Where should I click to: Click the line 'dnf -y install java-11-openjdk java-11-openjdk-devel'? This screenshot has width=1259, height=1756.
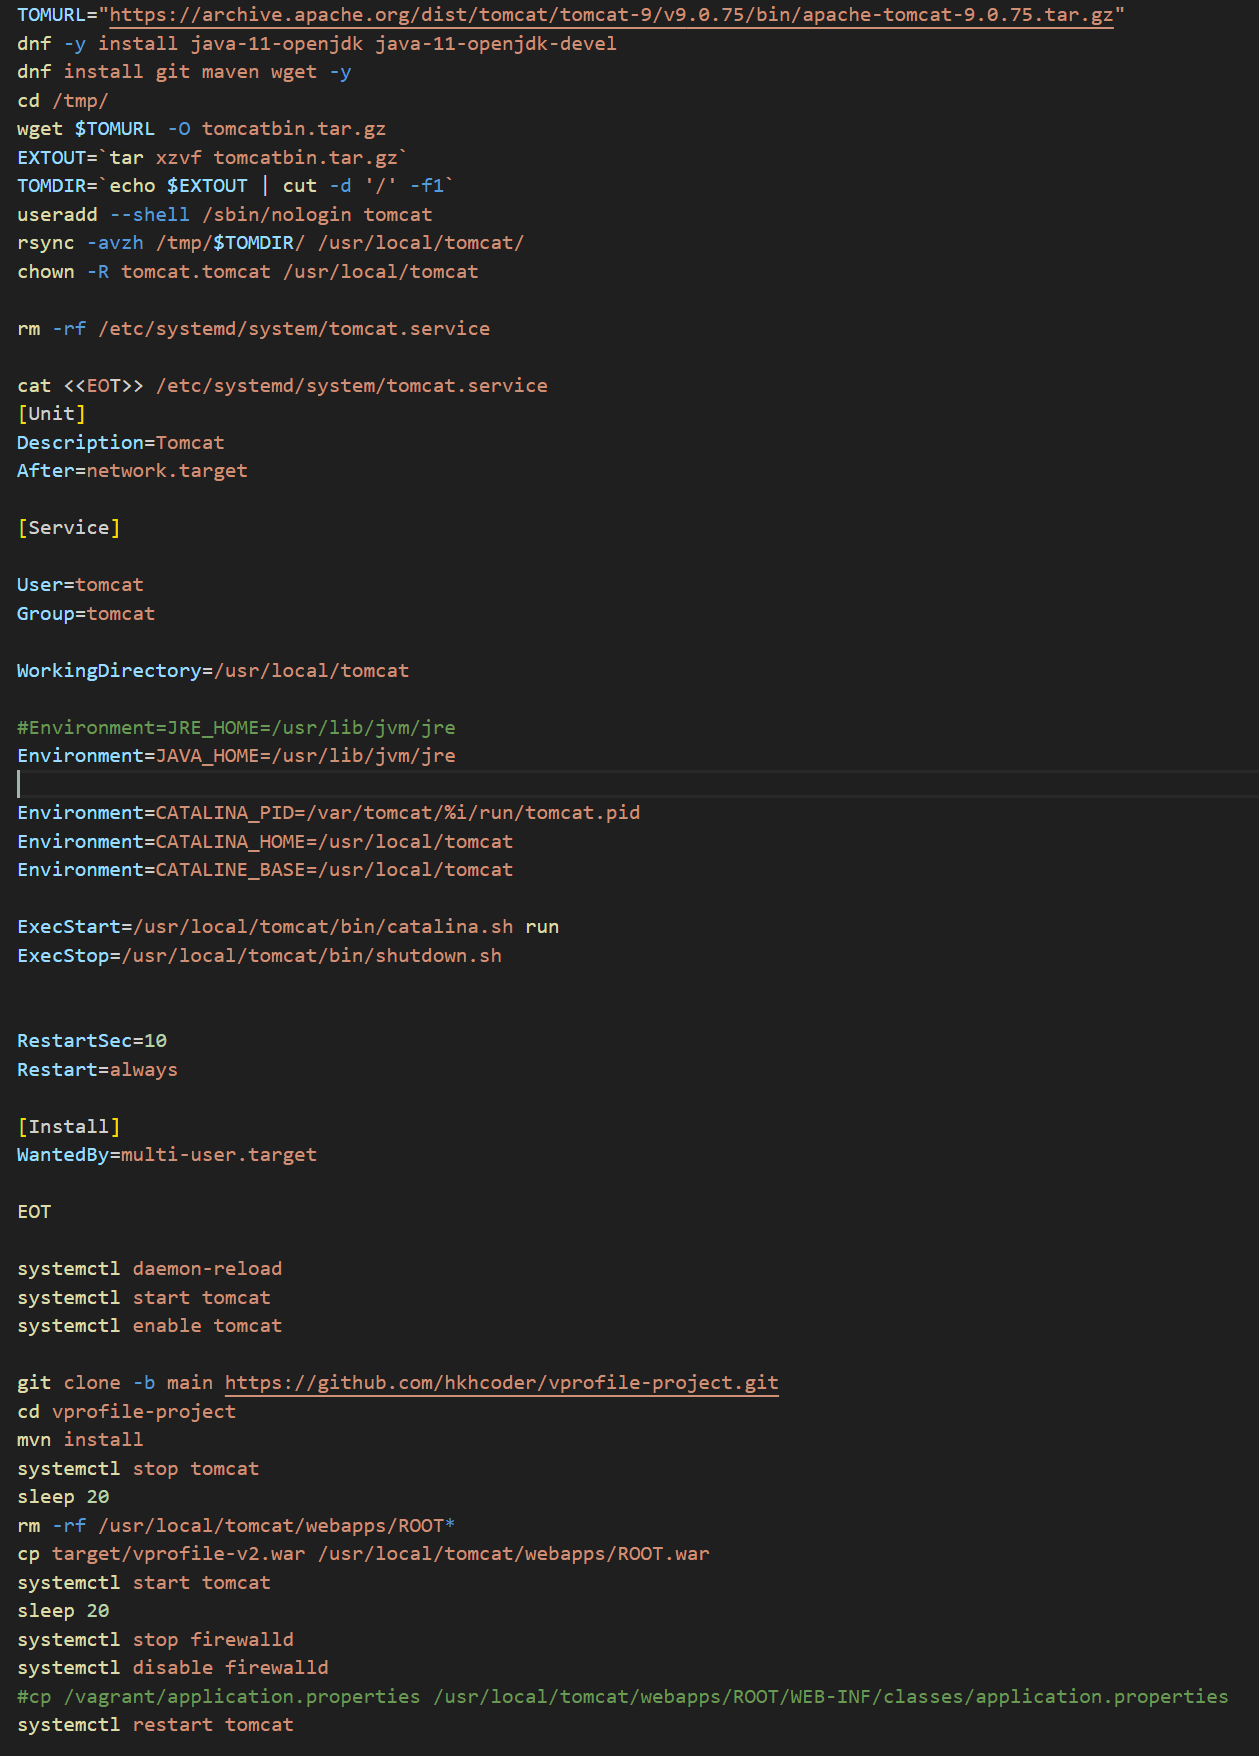[316, 43]
